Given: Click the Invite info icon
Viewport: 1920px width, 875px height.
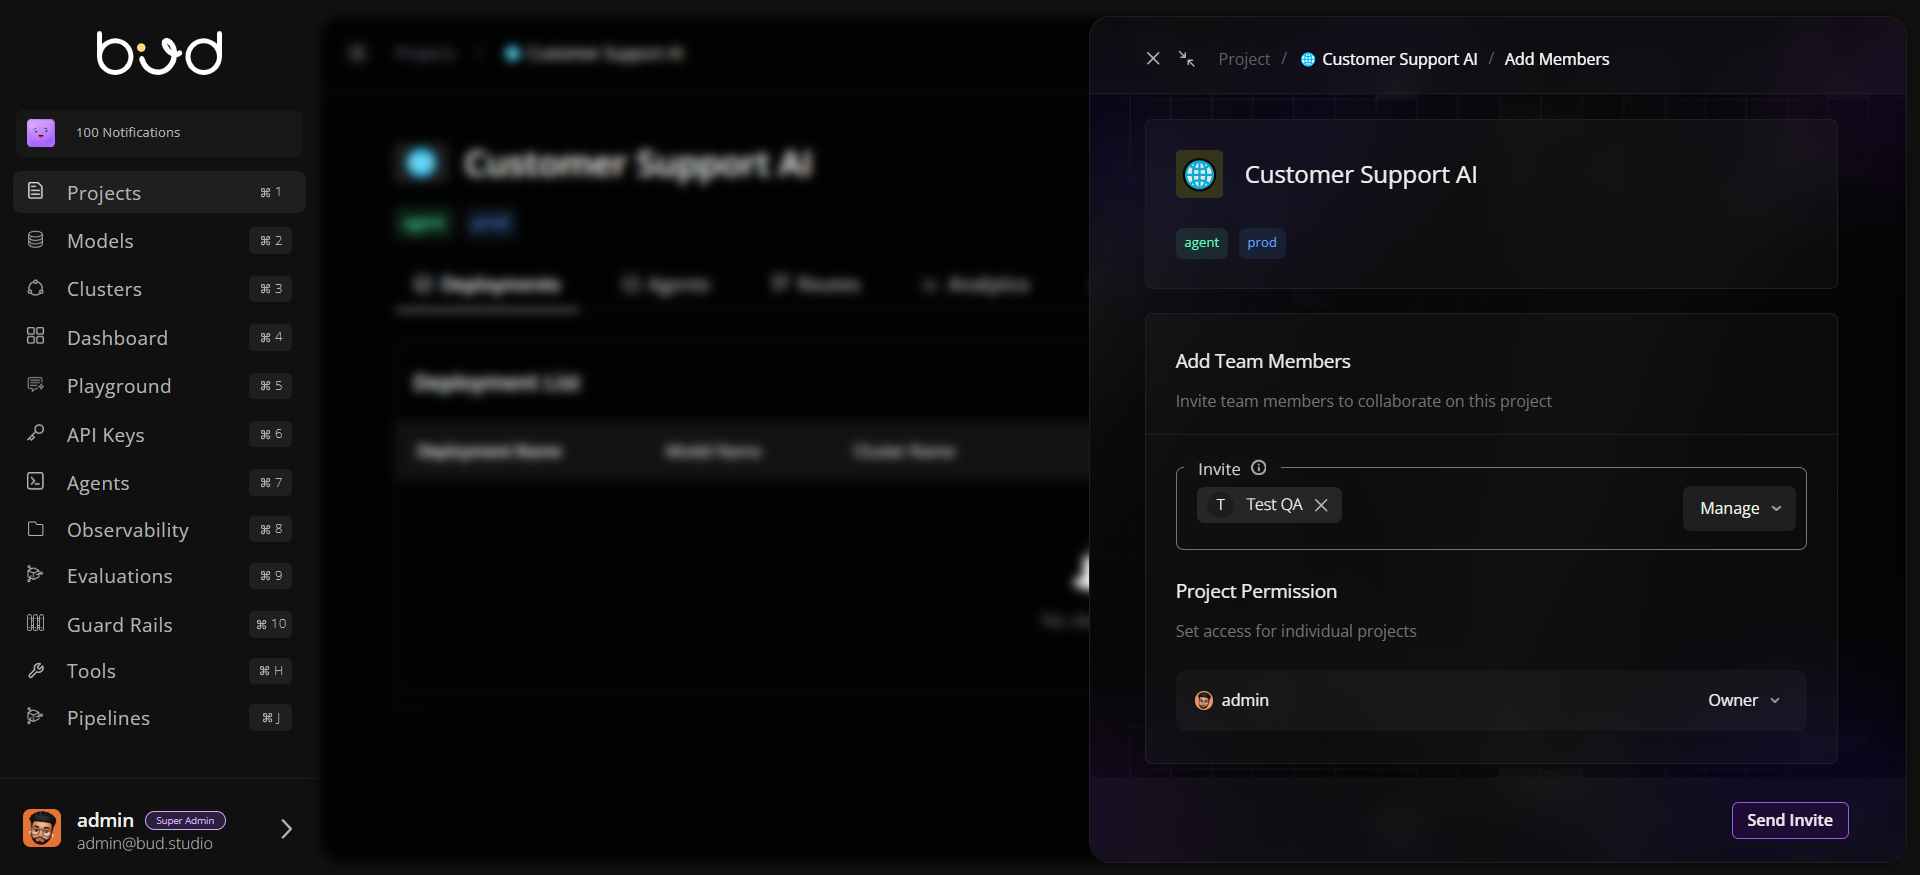Looking at the screenshot, I should click(1259, 467).
